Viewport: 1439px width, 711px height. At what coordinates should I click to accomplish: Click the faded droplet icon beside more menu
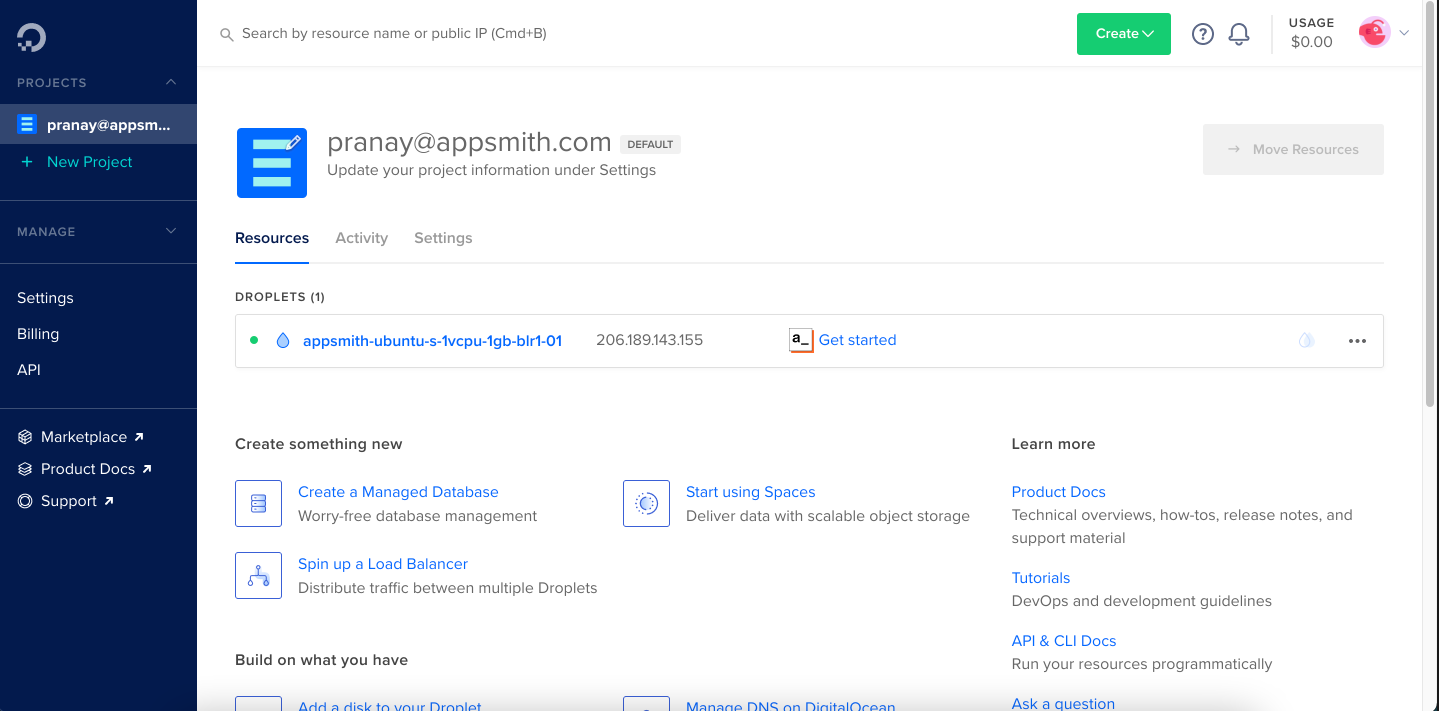pos(1306,341)
